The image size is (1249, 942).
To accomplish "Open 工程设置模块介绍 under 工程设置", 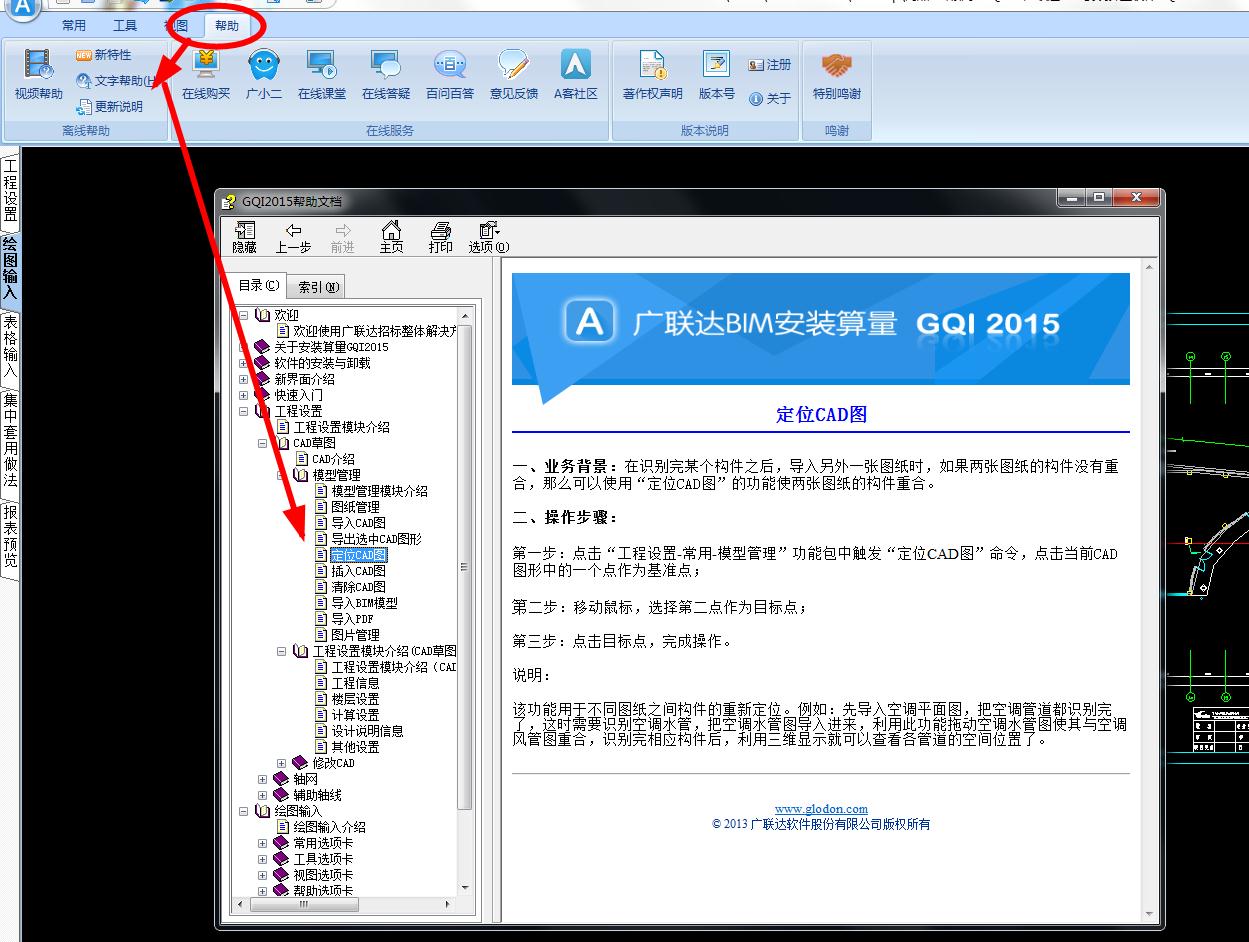I will (x=341, y=427).
